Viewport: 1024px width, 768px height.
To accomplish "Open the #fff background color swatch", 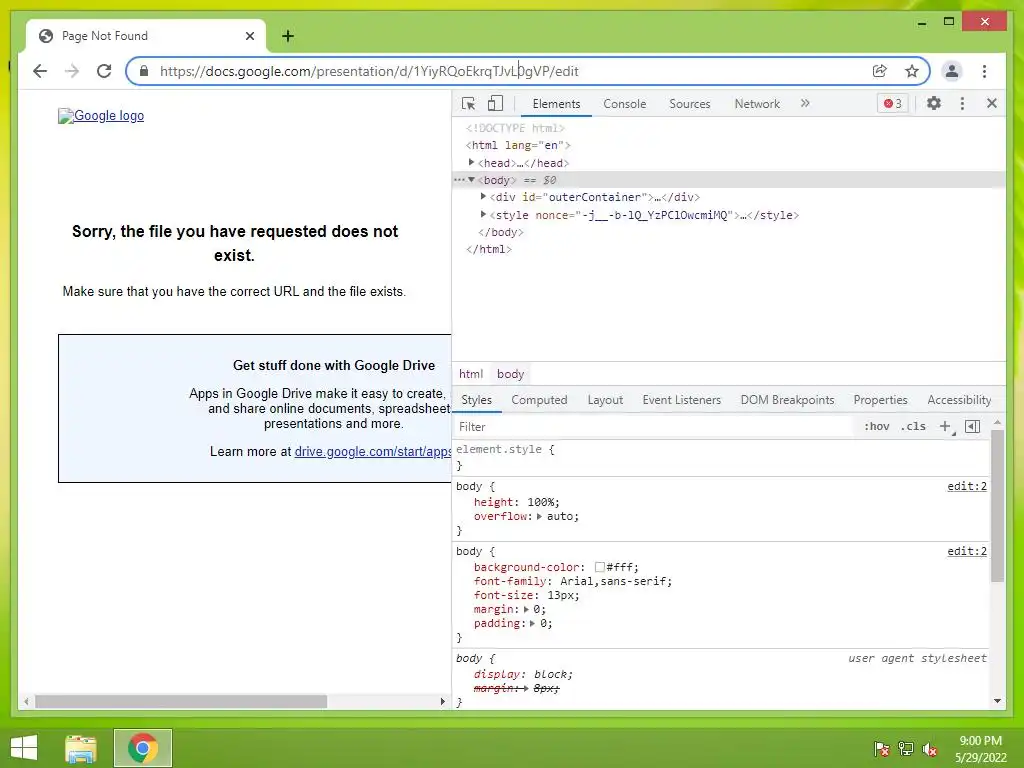I will coord(600,567).
